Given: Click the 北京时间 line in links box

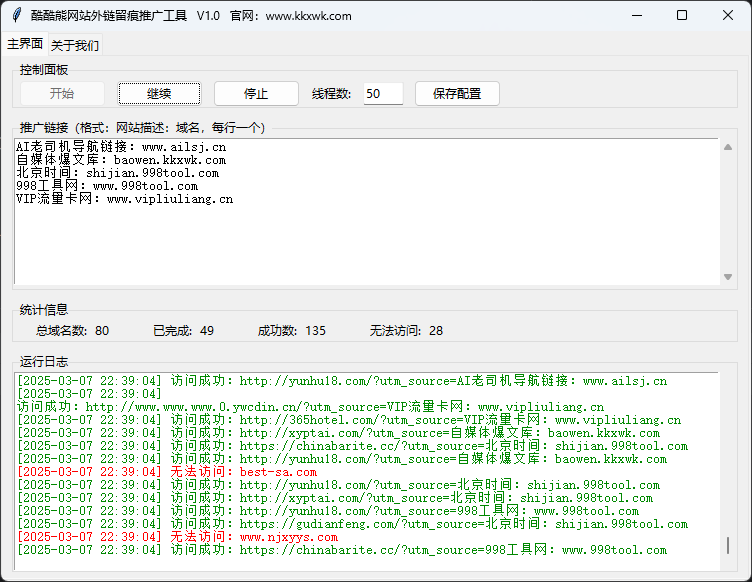Looking at the screenshot, I should pos(117,173).
